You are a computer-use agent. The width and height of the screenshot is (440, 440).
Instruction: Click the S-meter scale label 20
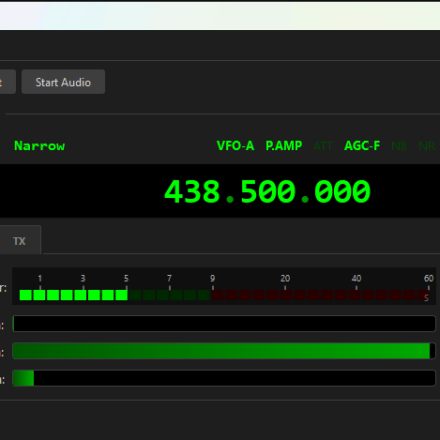point(285,278)
